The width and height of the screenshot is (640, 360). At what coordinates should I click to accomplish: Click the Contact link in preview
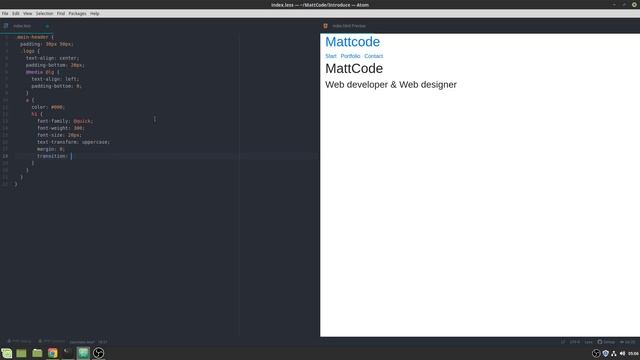[373, 56]
